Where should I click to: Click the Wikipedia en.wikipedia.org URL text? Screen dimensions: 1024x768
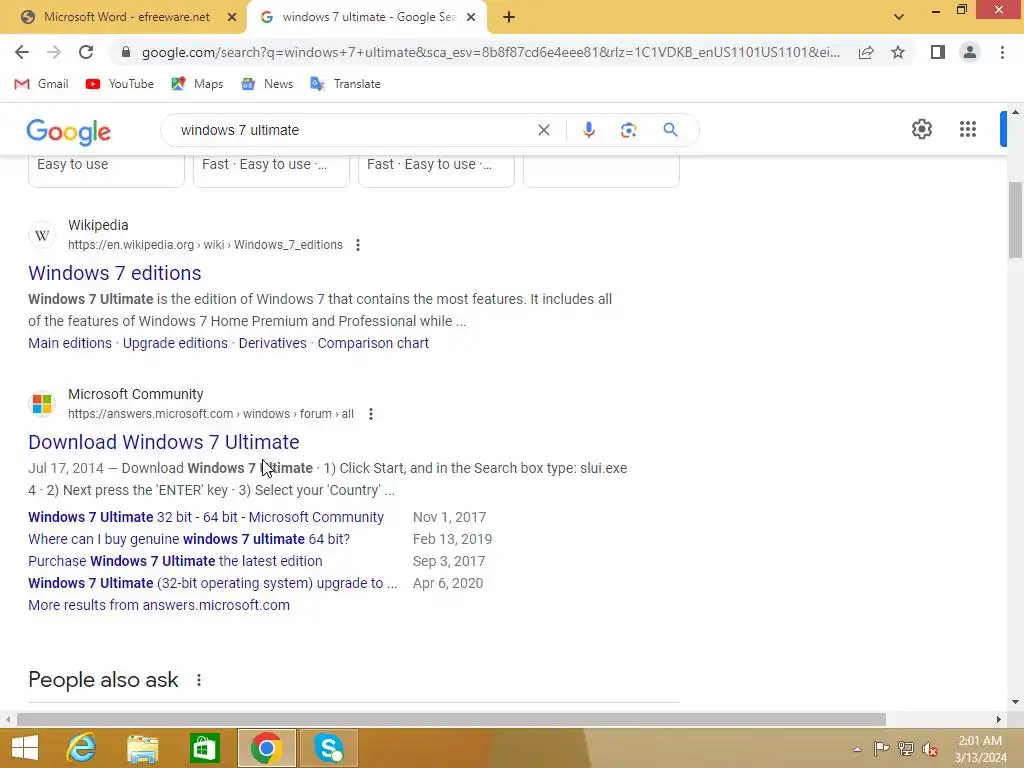click(205, 245)
